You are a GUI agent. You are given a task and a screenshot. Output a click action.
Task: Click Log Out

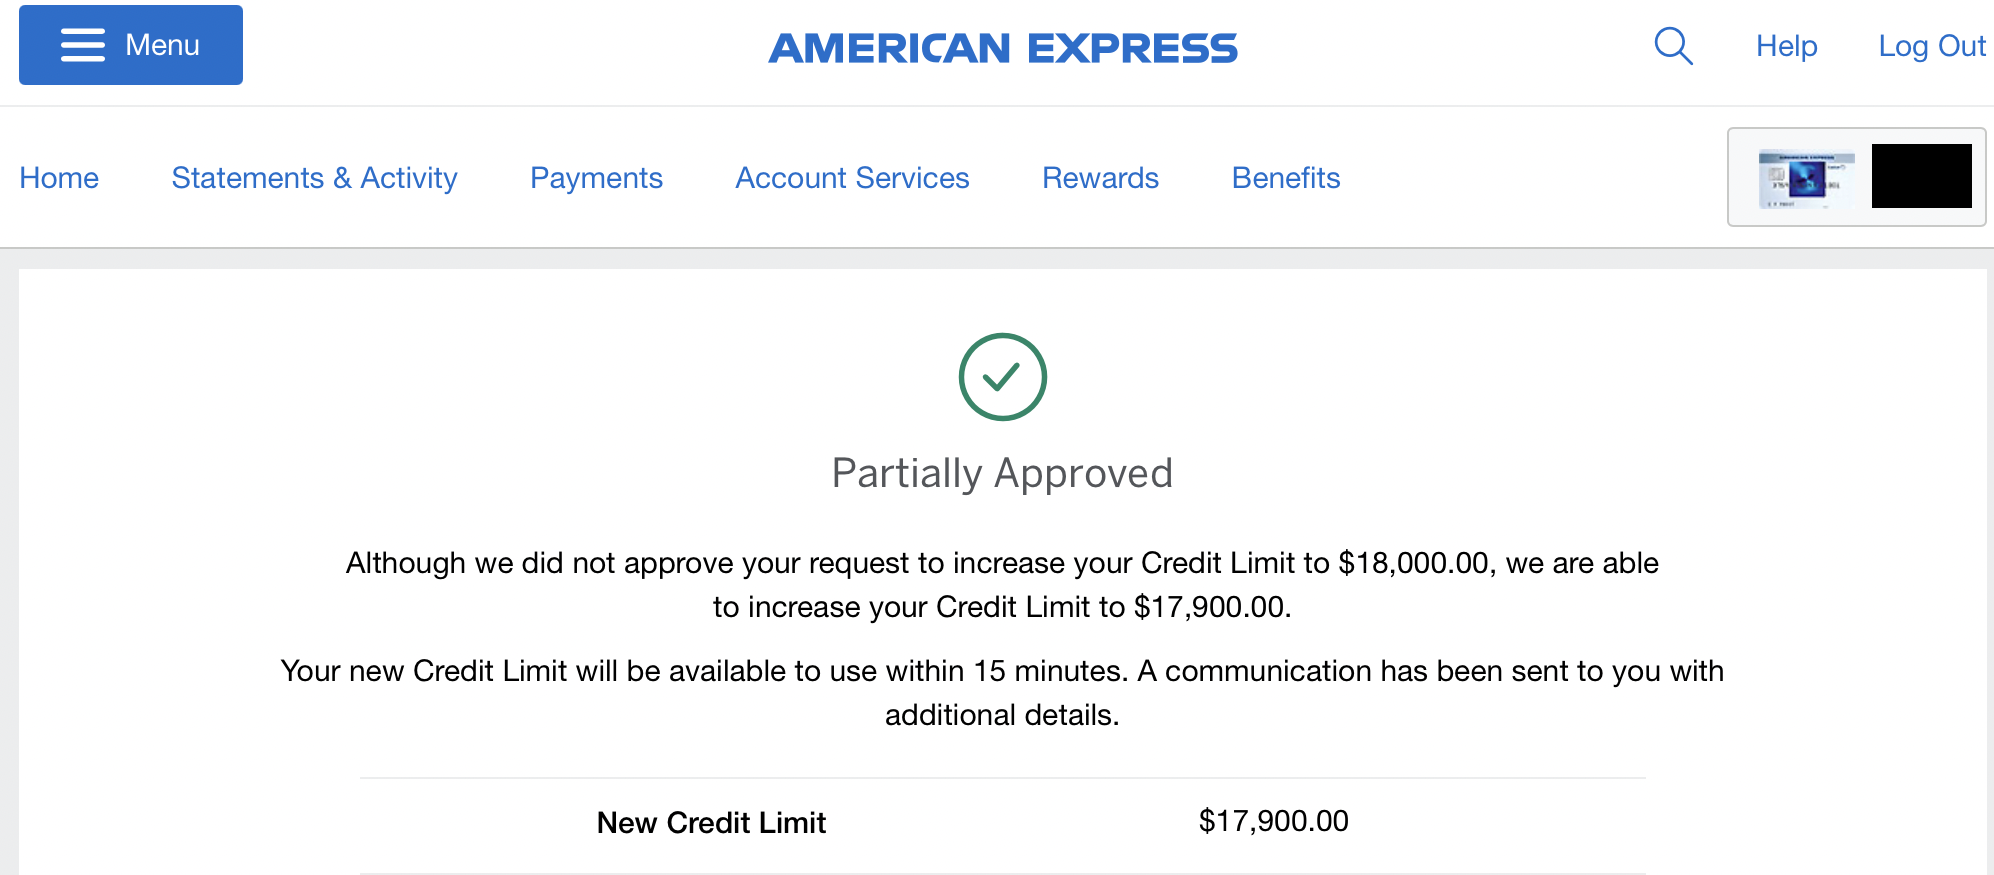pos(1931,46)
